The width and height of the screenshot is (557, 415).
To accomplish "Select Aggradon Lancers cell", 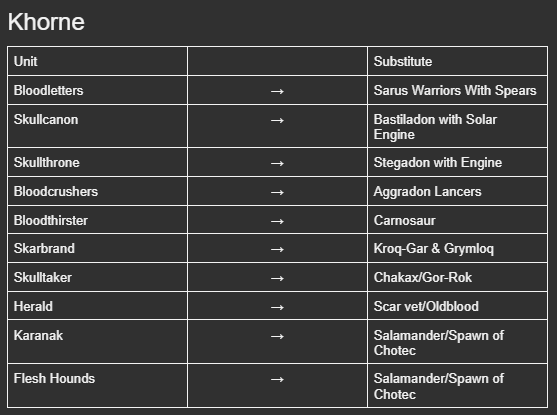I will (457, 192).
